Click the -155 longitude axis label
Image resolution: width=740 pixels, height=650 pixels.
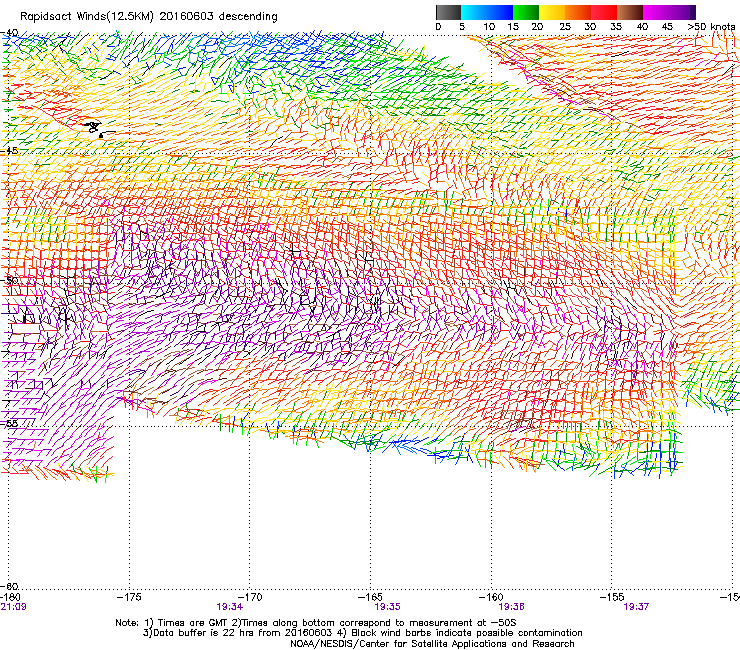[x=612, y=597]
